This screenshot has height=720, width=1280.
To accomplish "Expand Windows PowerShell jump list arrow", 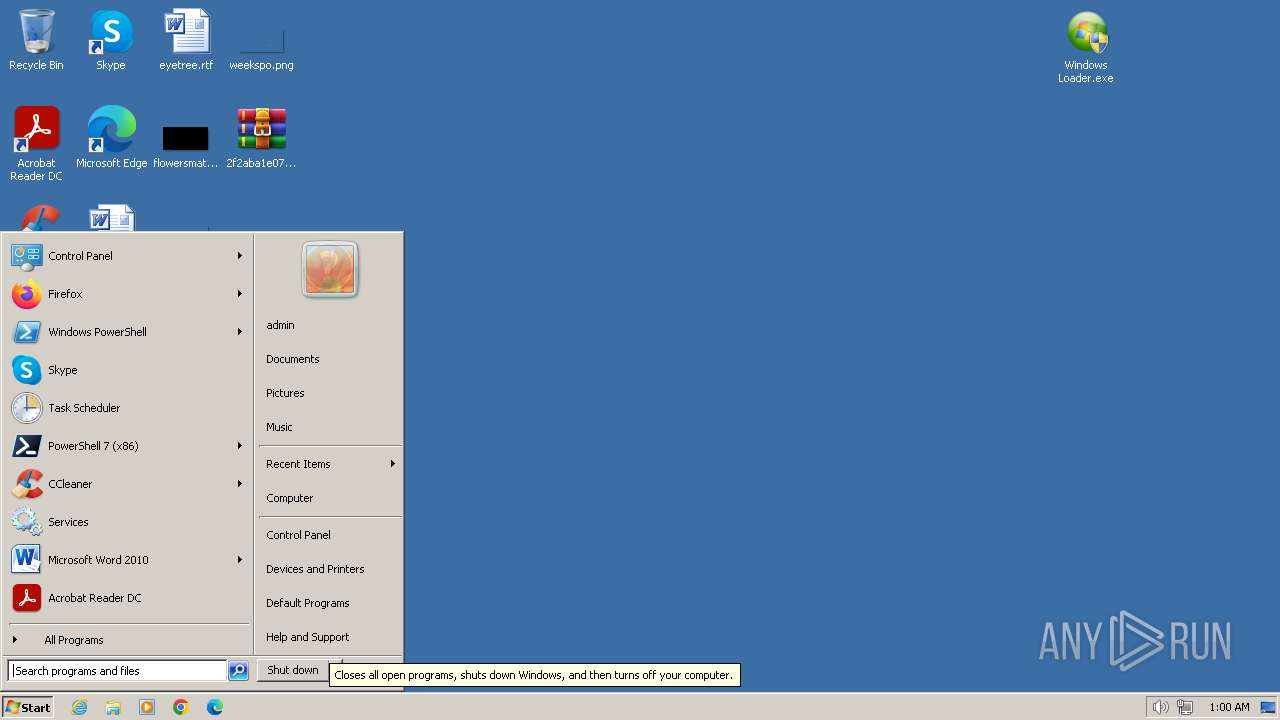I will point(240,332).
